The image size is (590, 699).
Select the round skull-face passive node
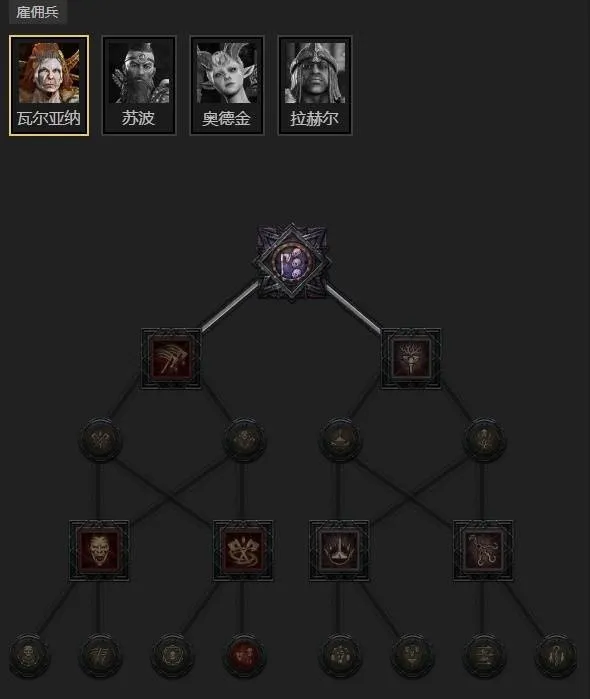click(29, 656)
